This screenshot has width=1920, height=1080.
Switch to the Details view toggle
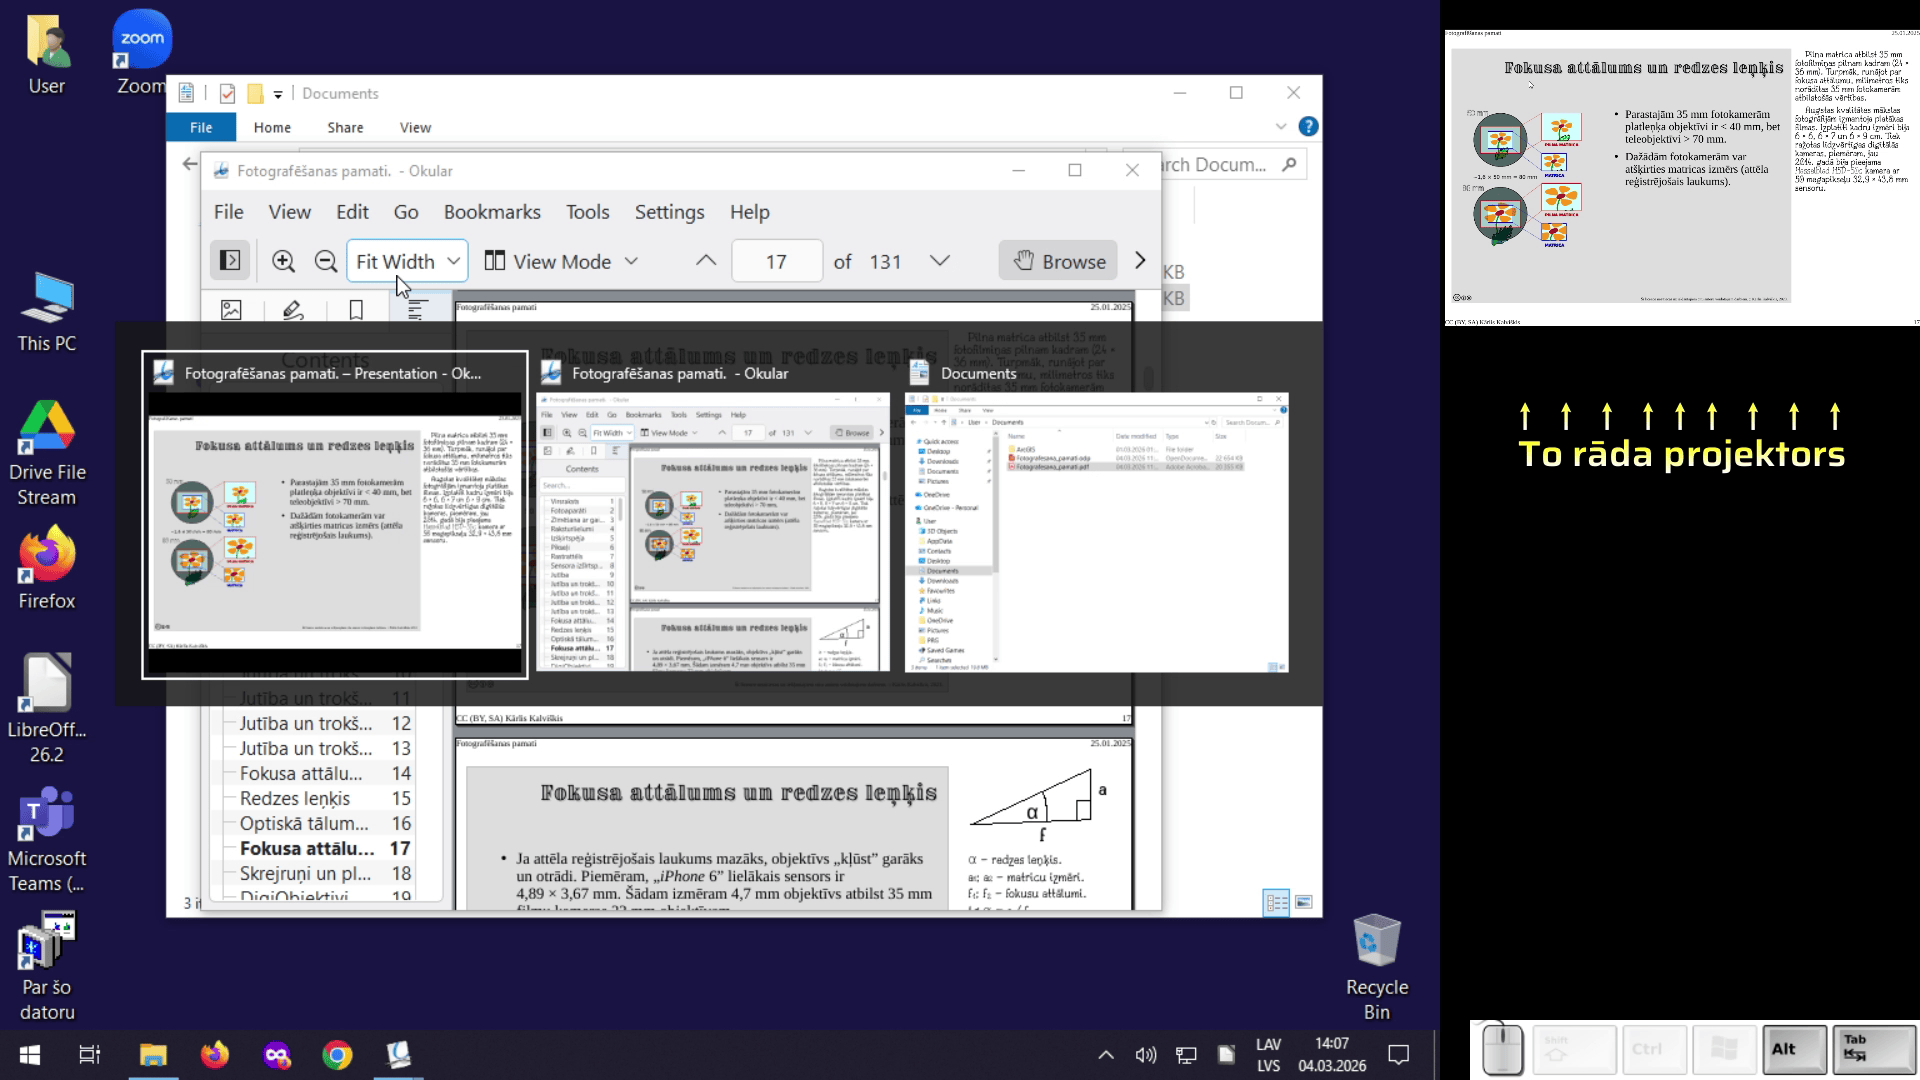coord(1276,902)
